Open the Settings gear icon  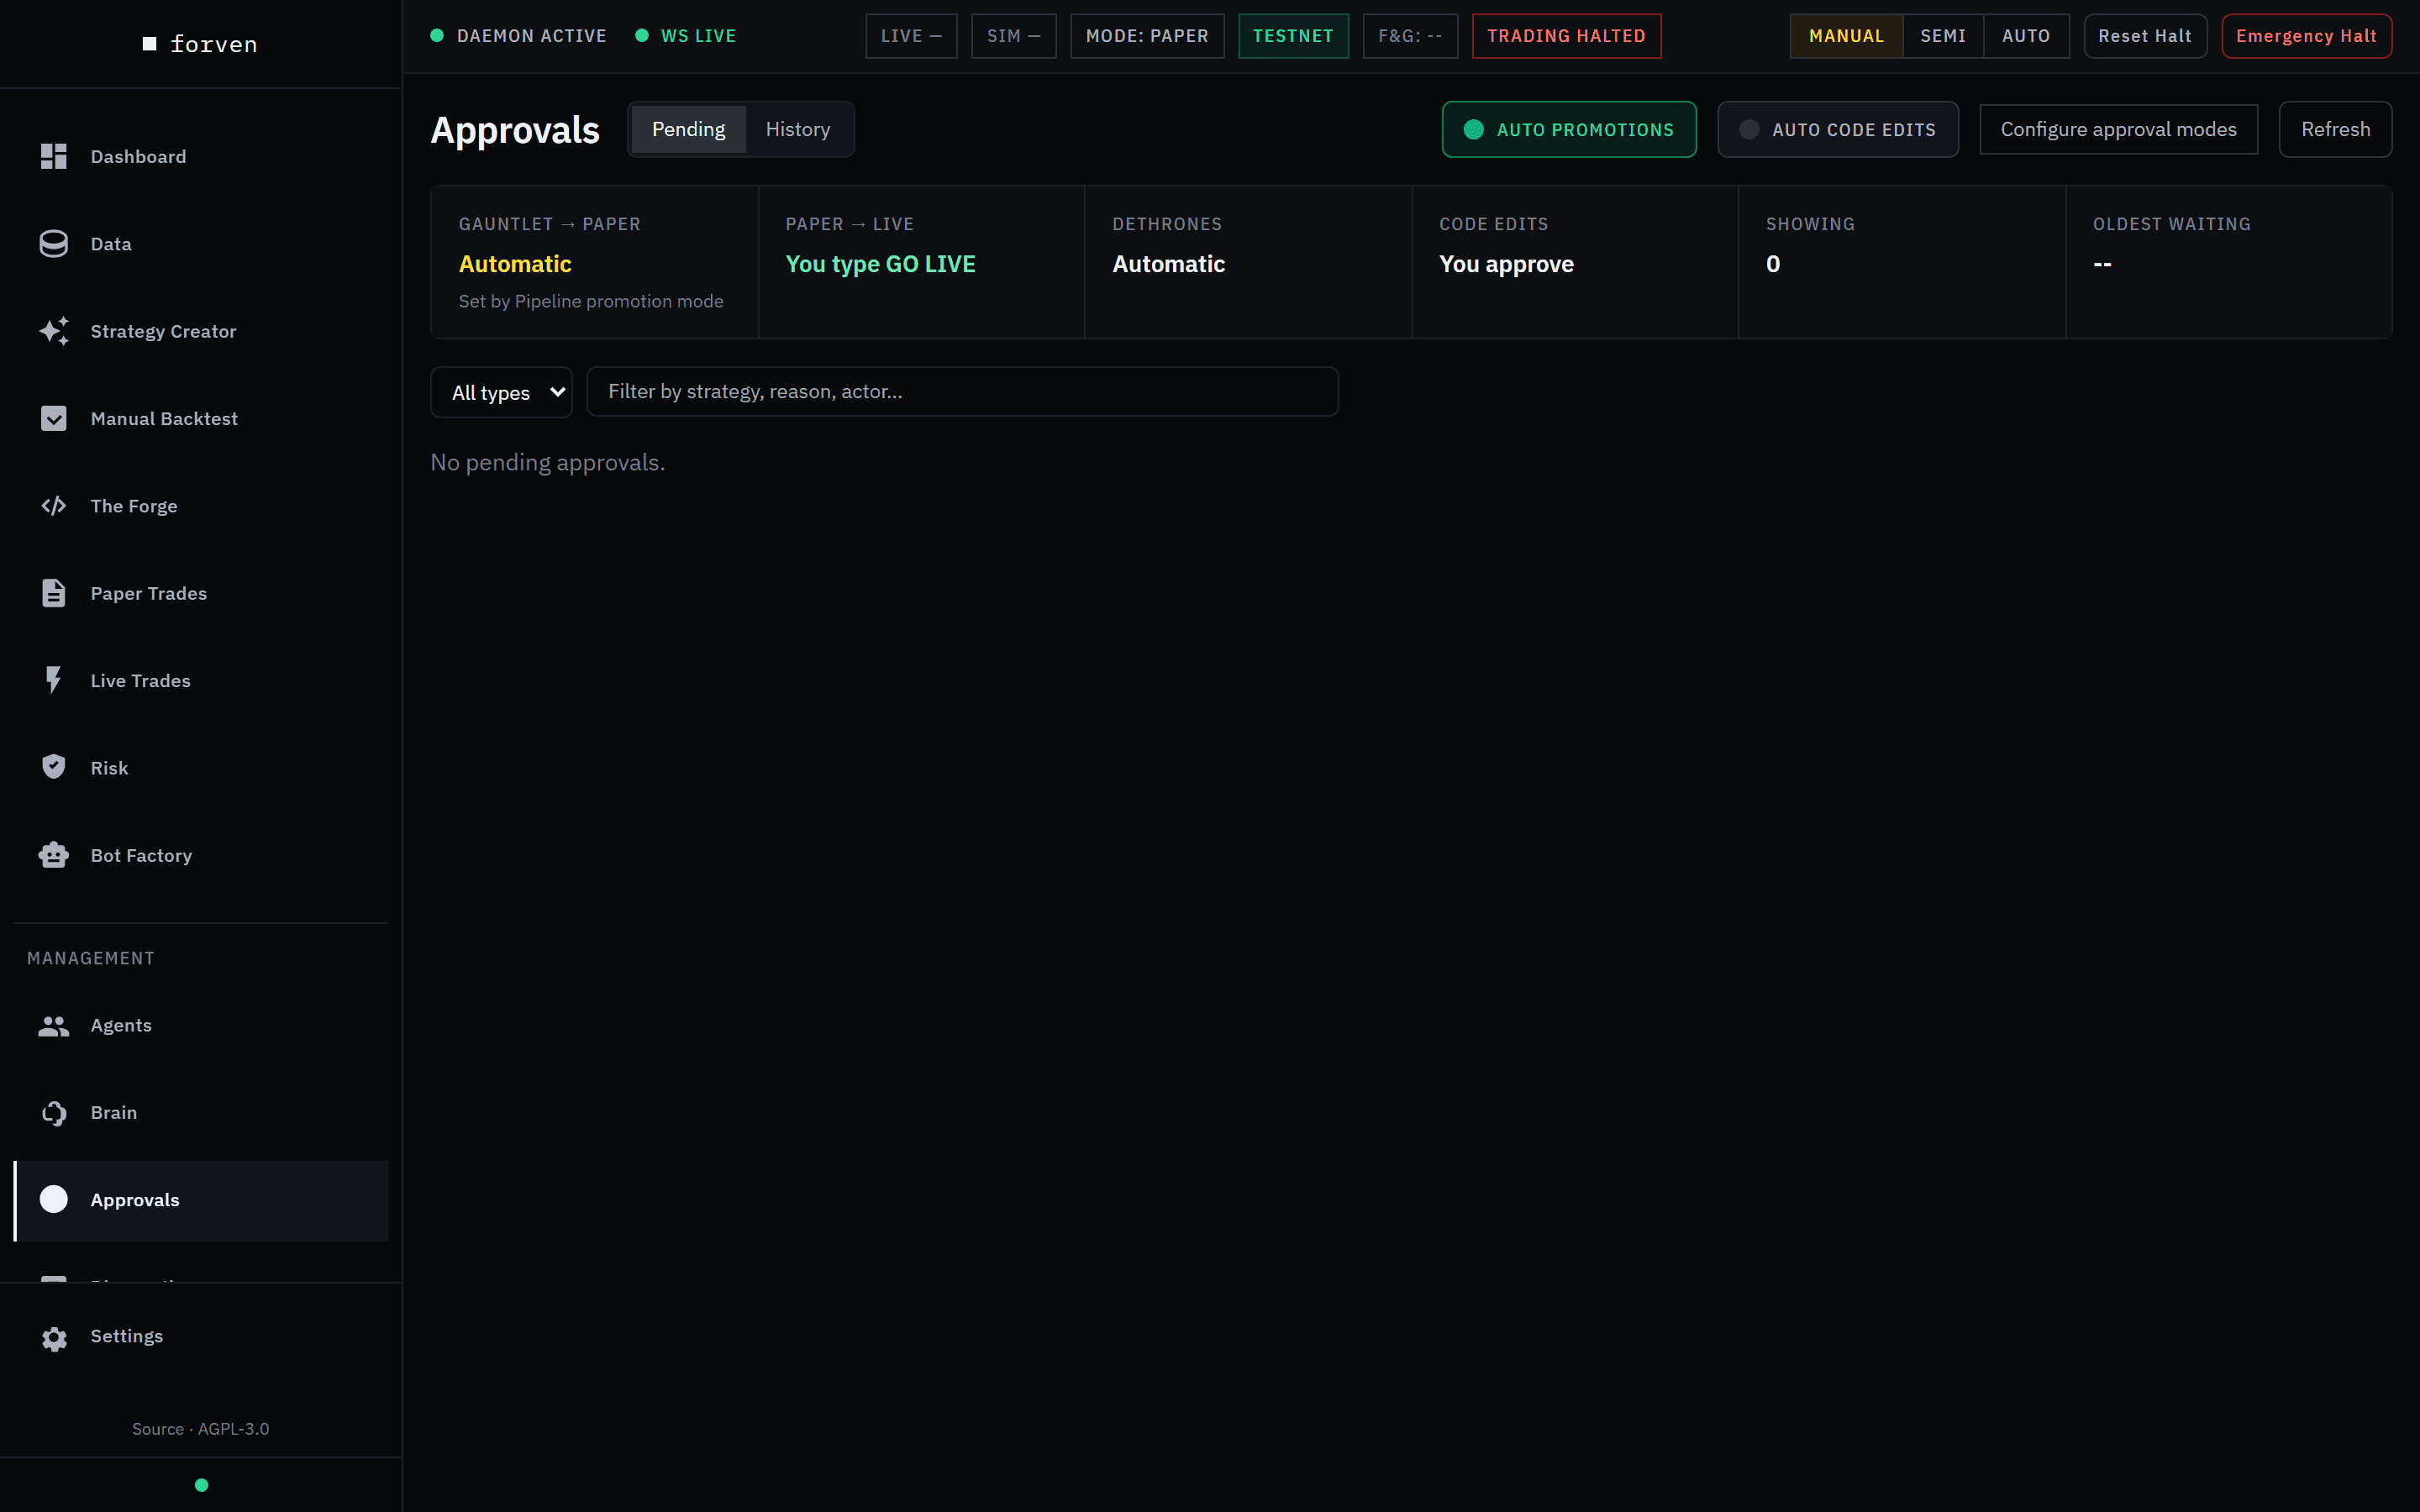click(x=54, y=1337)
